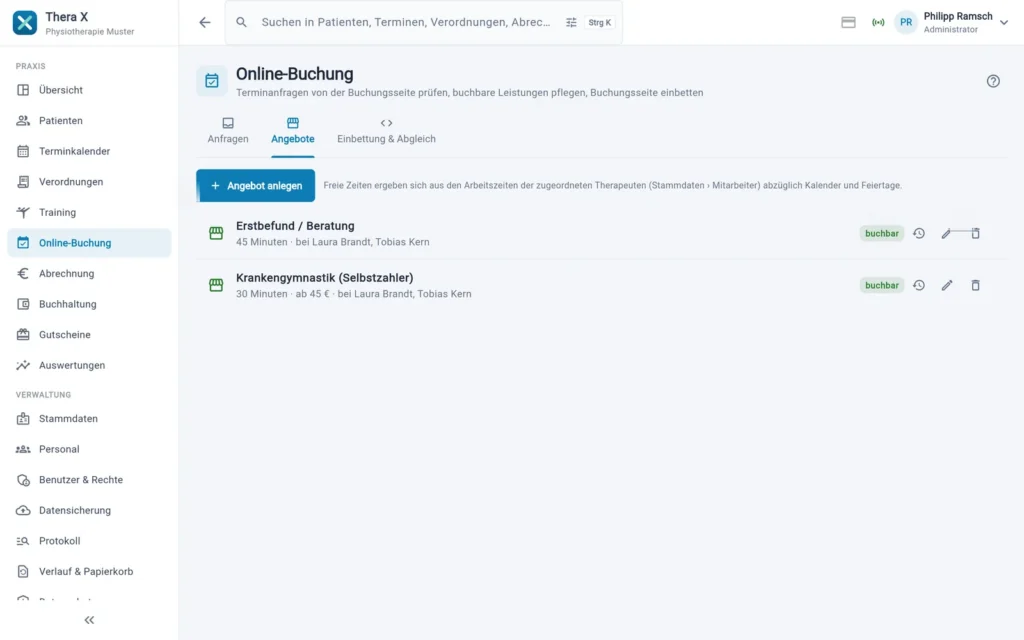Open the Abrechnung section
This screenshot has height=640, width=1024.
89,274
